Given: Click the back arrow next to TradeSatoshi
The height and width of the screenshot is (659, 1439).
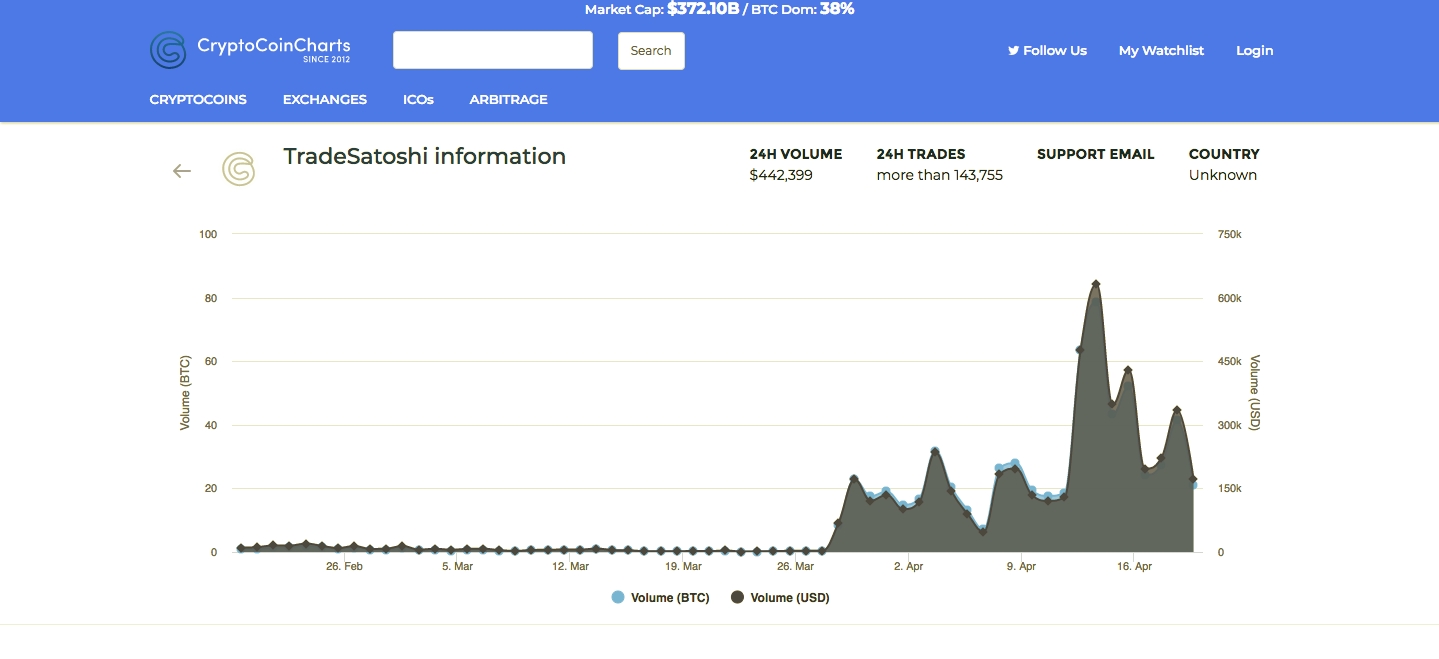Looking at the screenshot, I should pyautogui.click(x=182, y=171).
